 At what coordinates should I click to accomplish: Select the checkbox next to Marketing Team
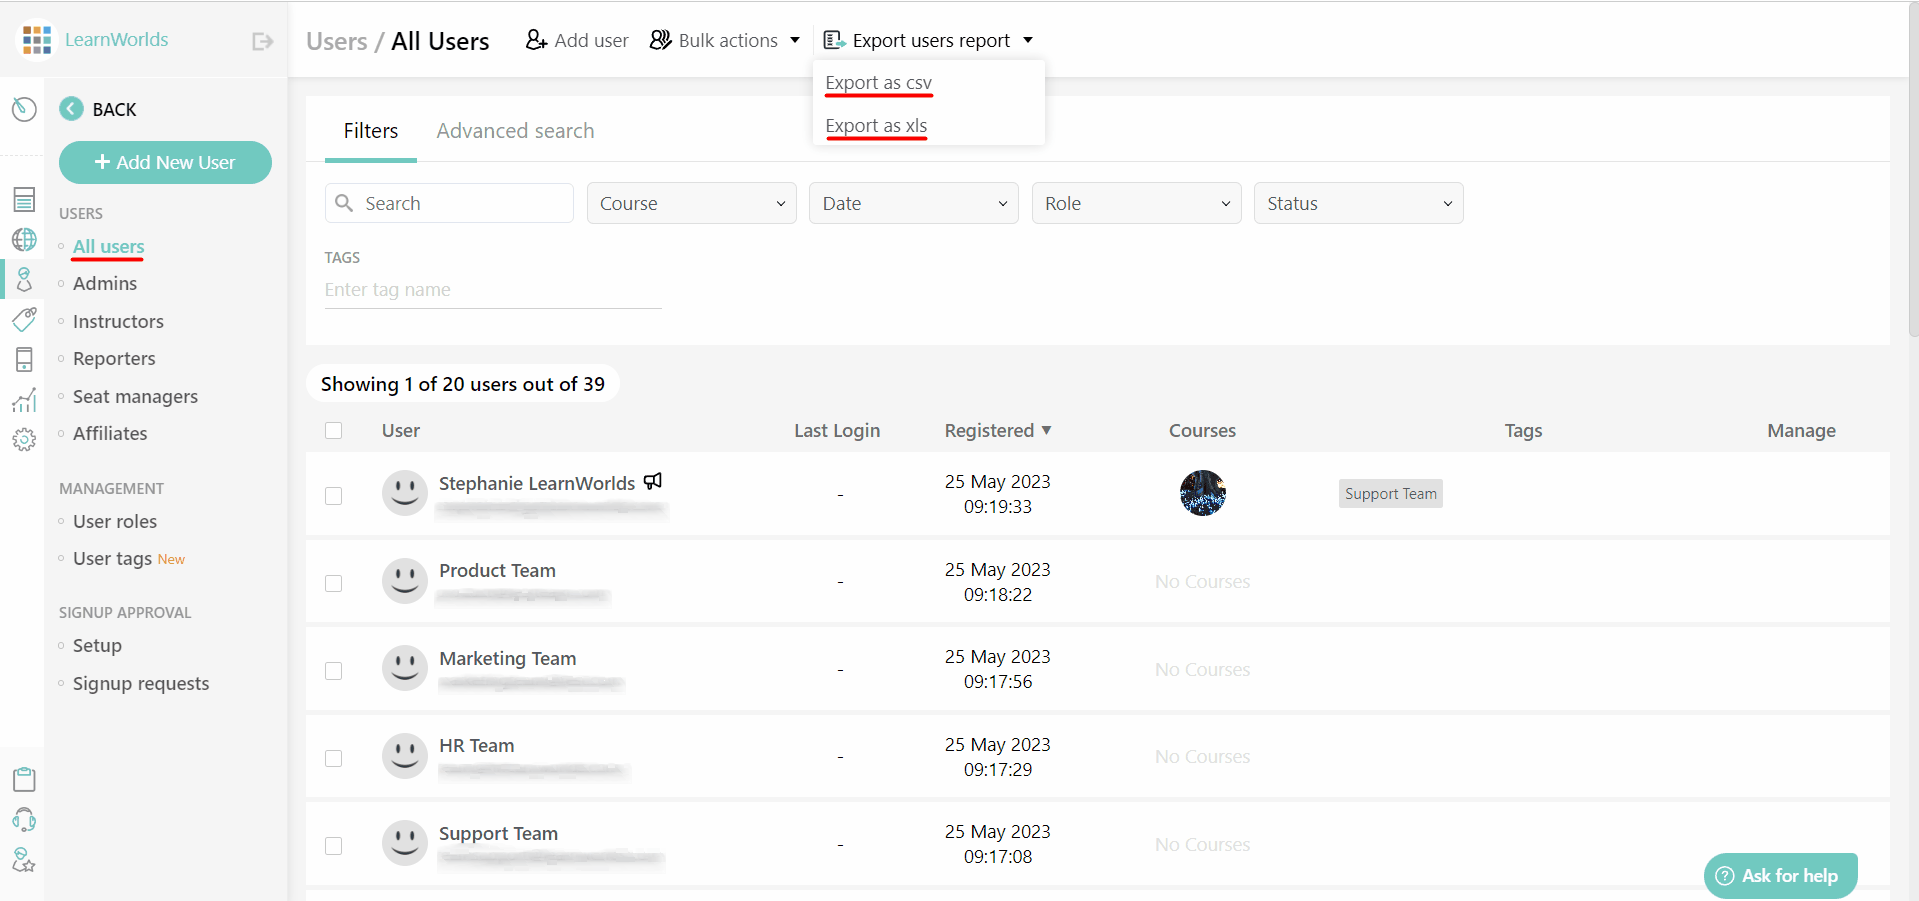point(334,670)
